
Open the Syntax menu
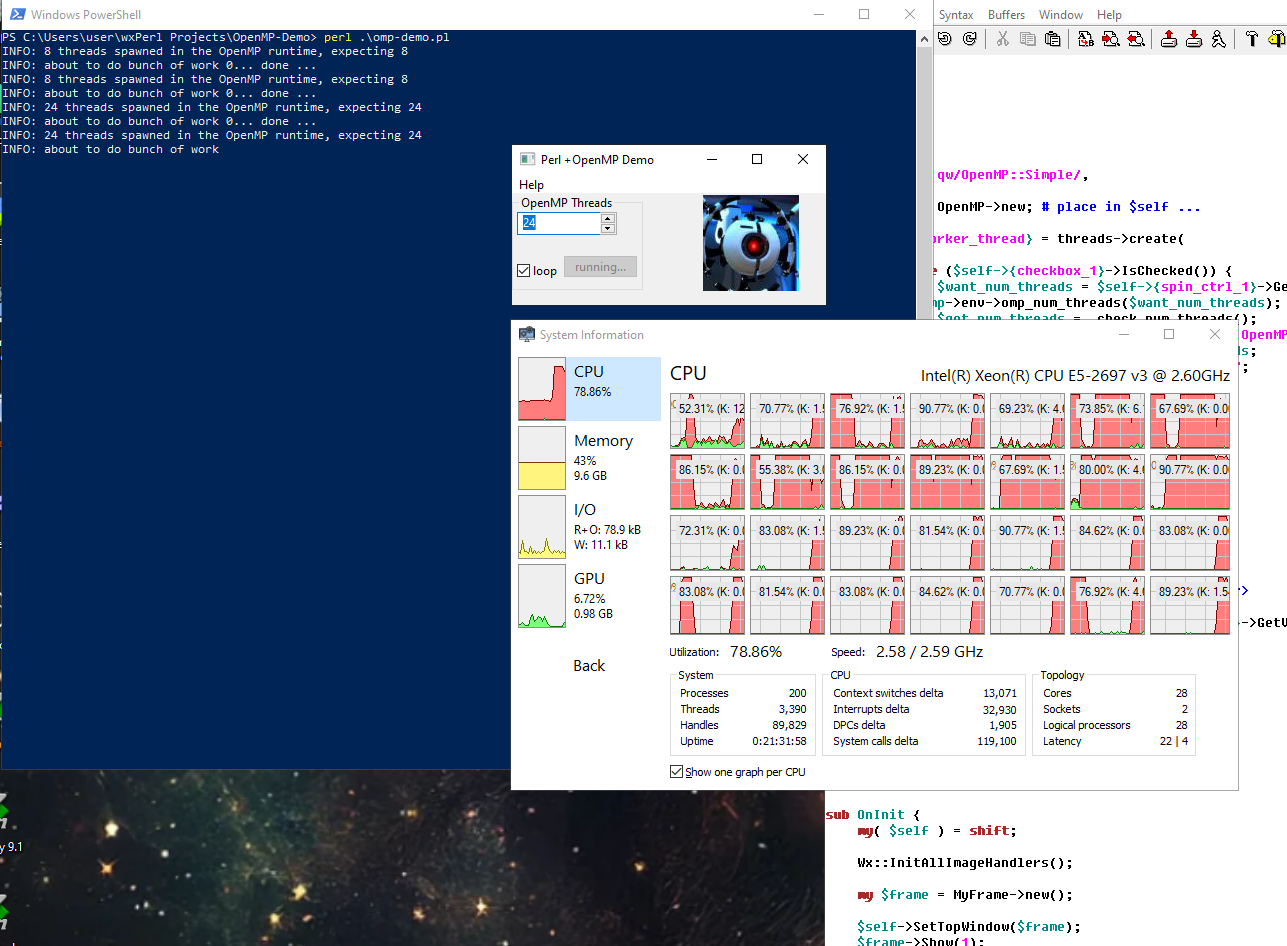pyautogui.click(x=955, y=15)
